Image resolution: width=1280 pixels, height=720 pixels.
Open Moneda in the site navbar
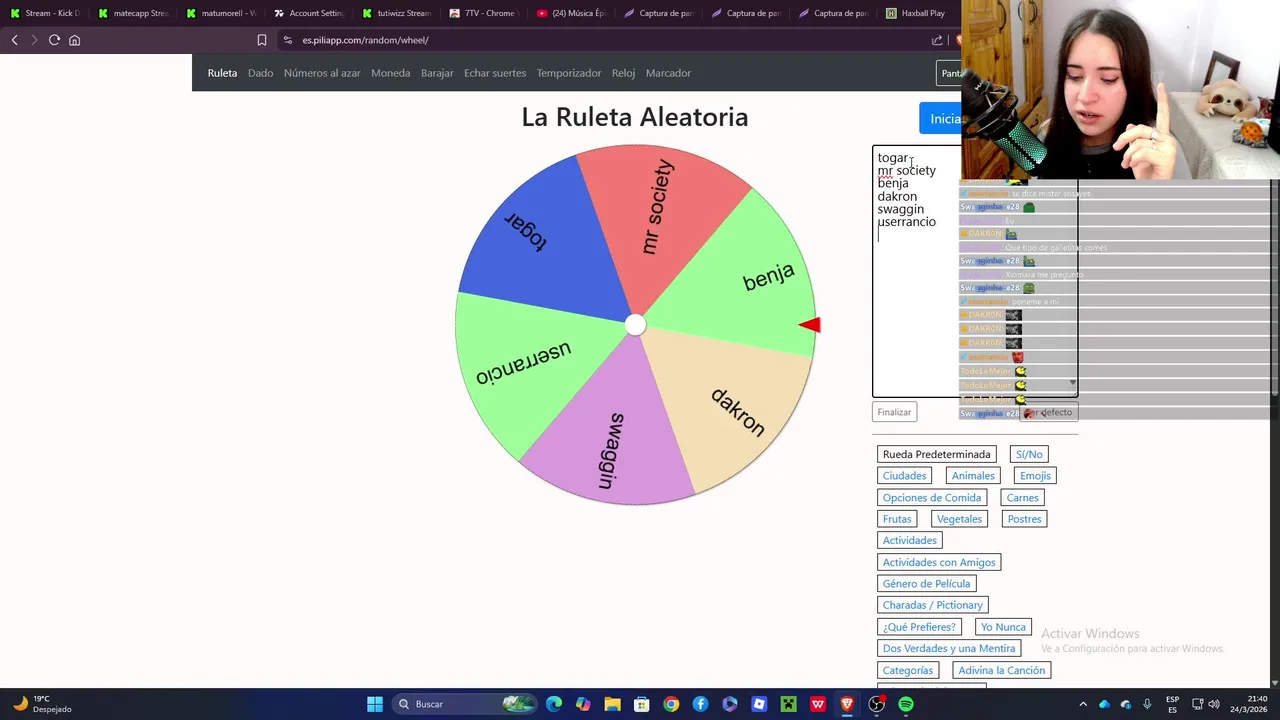tap(390, 73)
